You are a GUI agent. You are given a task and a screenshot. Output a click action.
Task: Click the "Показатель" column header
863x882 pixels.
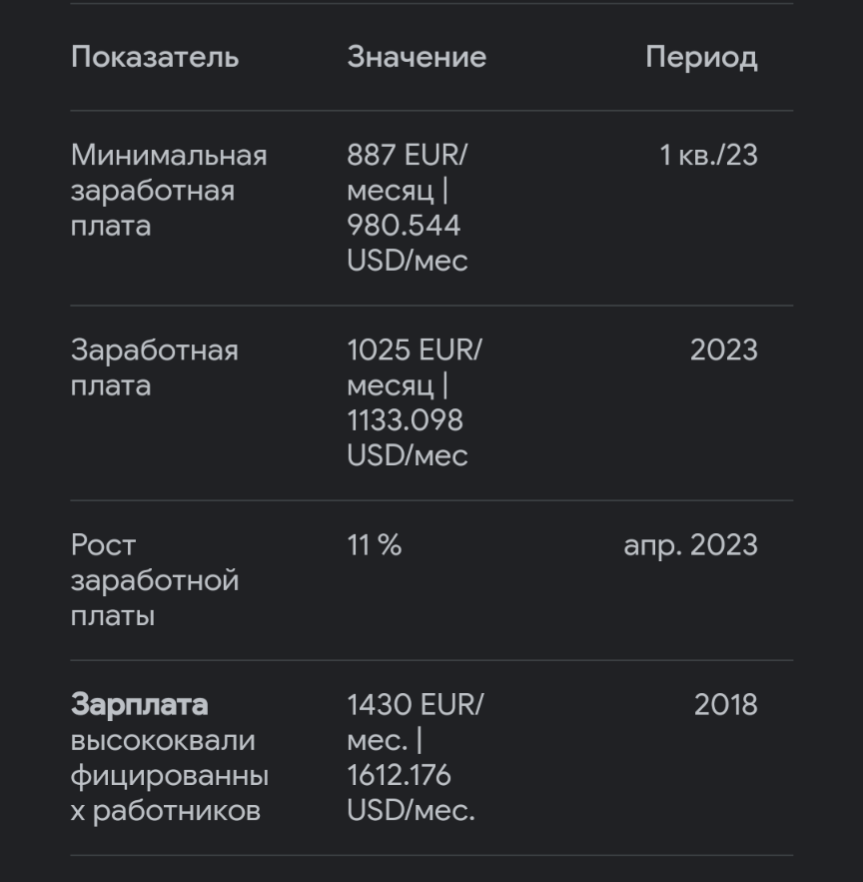pyautogui.click(x=155, y=57)
